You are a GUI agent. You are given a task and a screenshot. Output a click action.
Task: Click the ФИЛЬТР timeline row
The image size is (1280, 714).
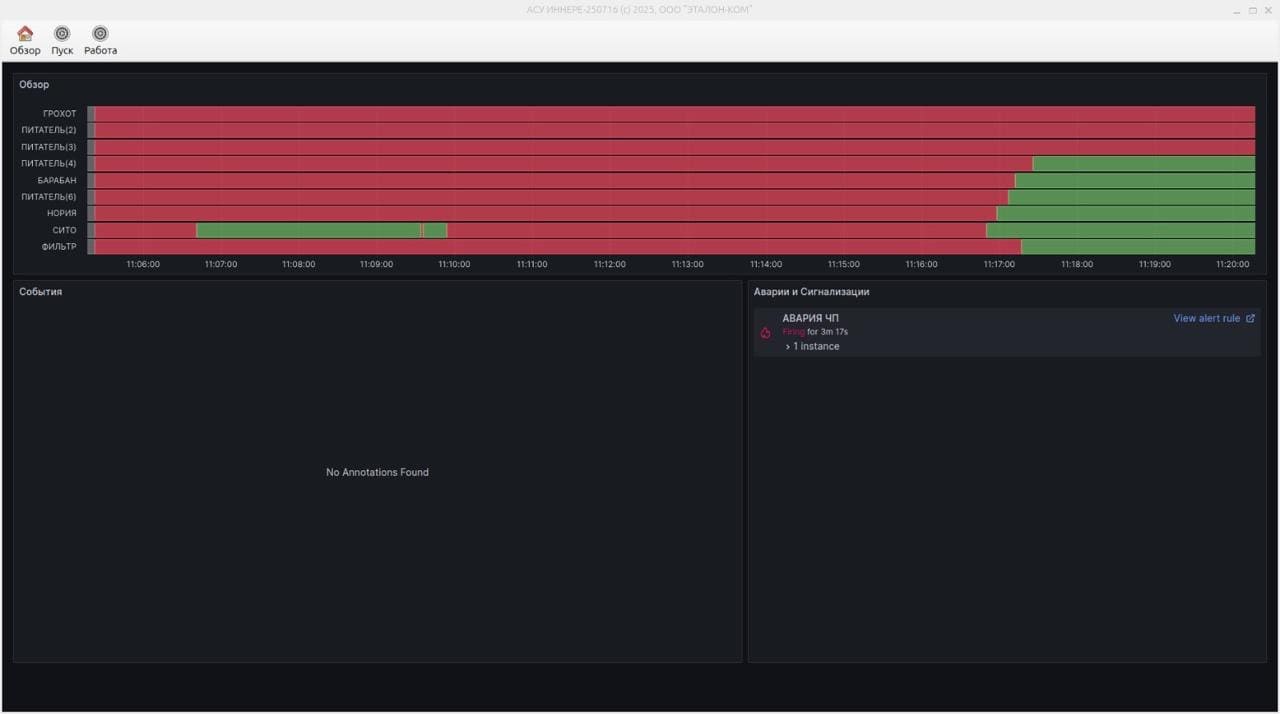600,246
